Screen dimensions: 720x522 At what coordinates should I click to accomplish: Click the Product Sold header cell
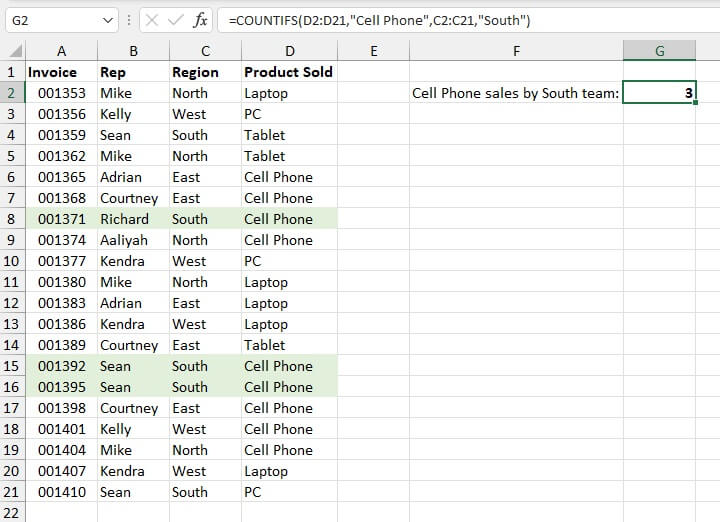click(x=288, y=72)
